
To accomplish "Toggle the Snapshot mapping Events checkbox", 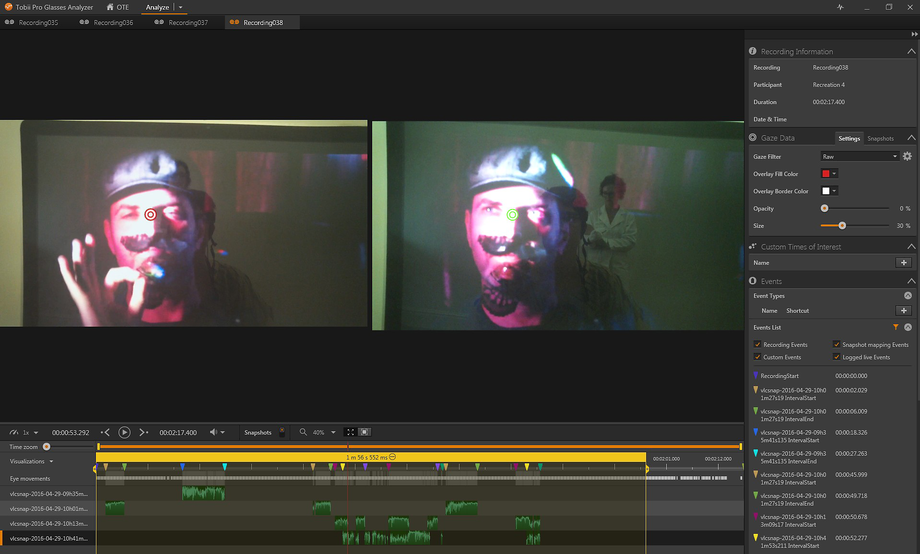I will [837, 344].
